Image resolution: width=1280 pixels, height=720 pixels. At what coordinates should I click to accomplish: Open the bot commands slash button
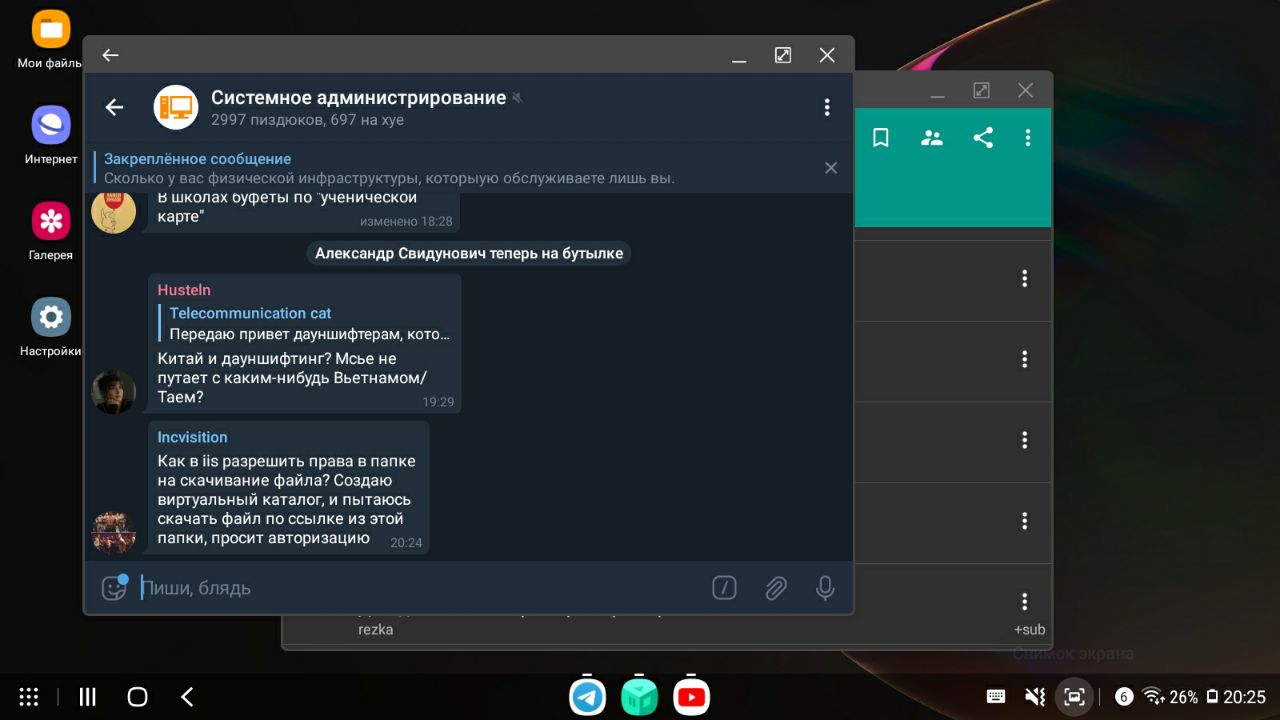[x=724, y=588]
